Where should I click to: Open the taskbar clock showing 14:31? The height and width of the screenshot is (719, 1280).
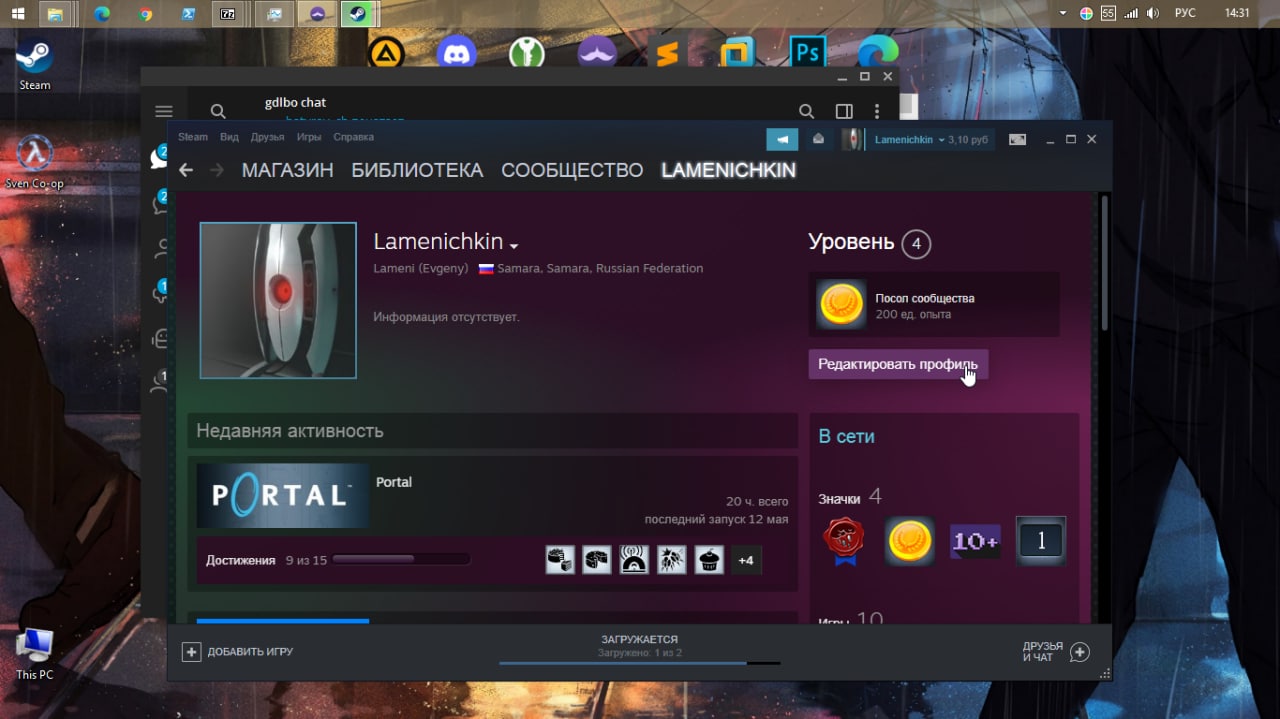1237,14
